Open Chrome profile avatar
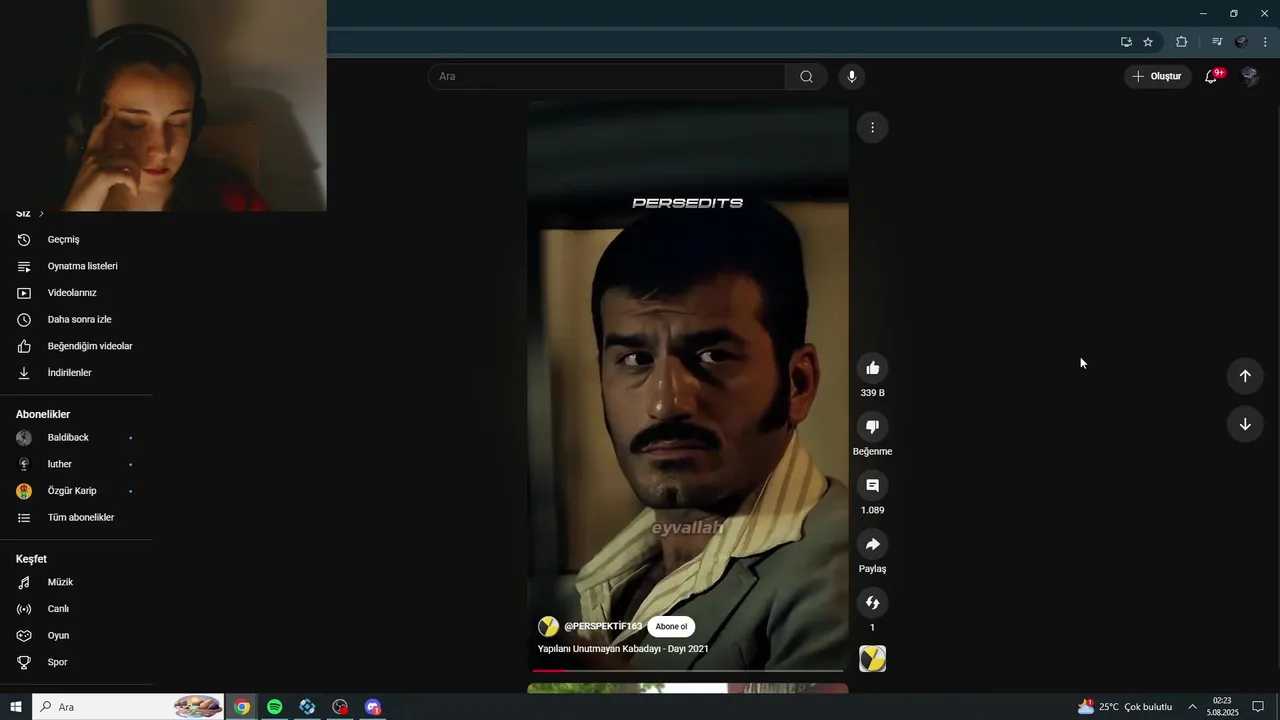The height and width of the screenshot is (720, 1280). click(1241, 42)
